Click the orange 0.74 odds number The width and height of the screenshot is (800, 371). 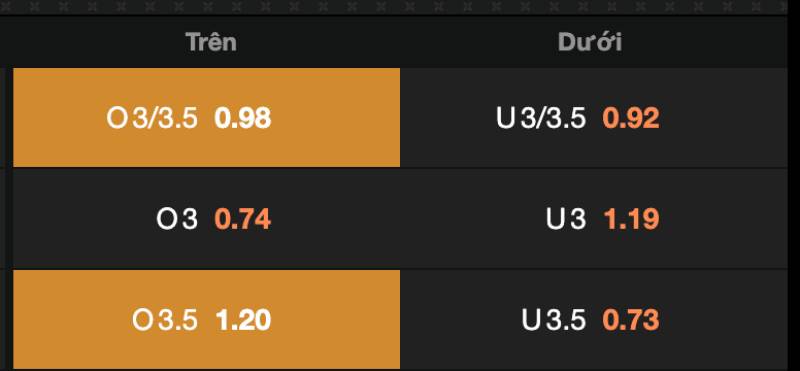[x=243, y=219]
